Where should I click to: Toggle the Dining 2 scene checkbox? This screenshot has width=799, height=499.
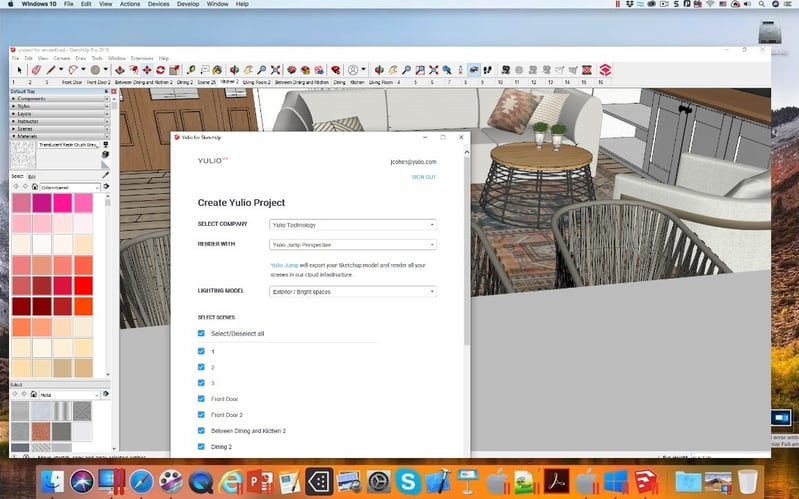201,447
